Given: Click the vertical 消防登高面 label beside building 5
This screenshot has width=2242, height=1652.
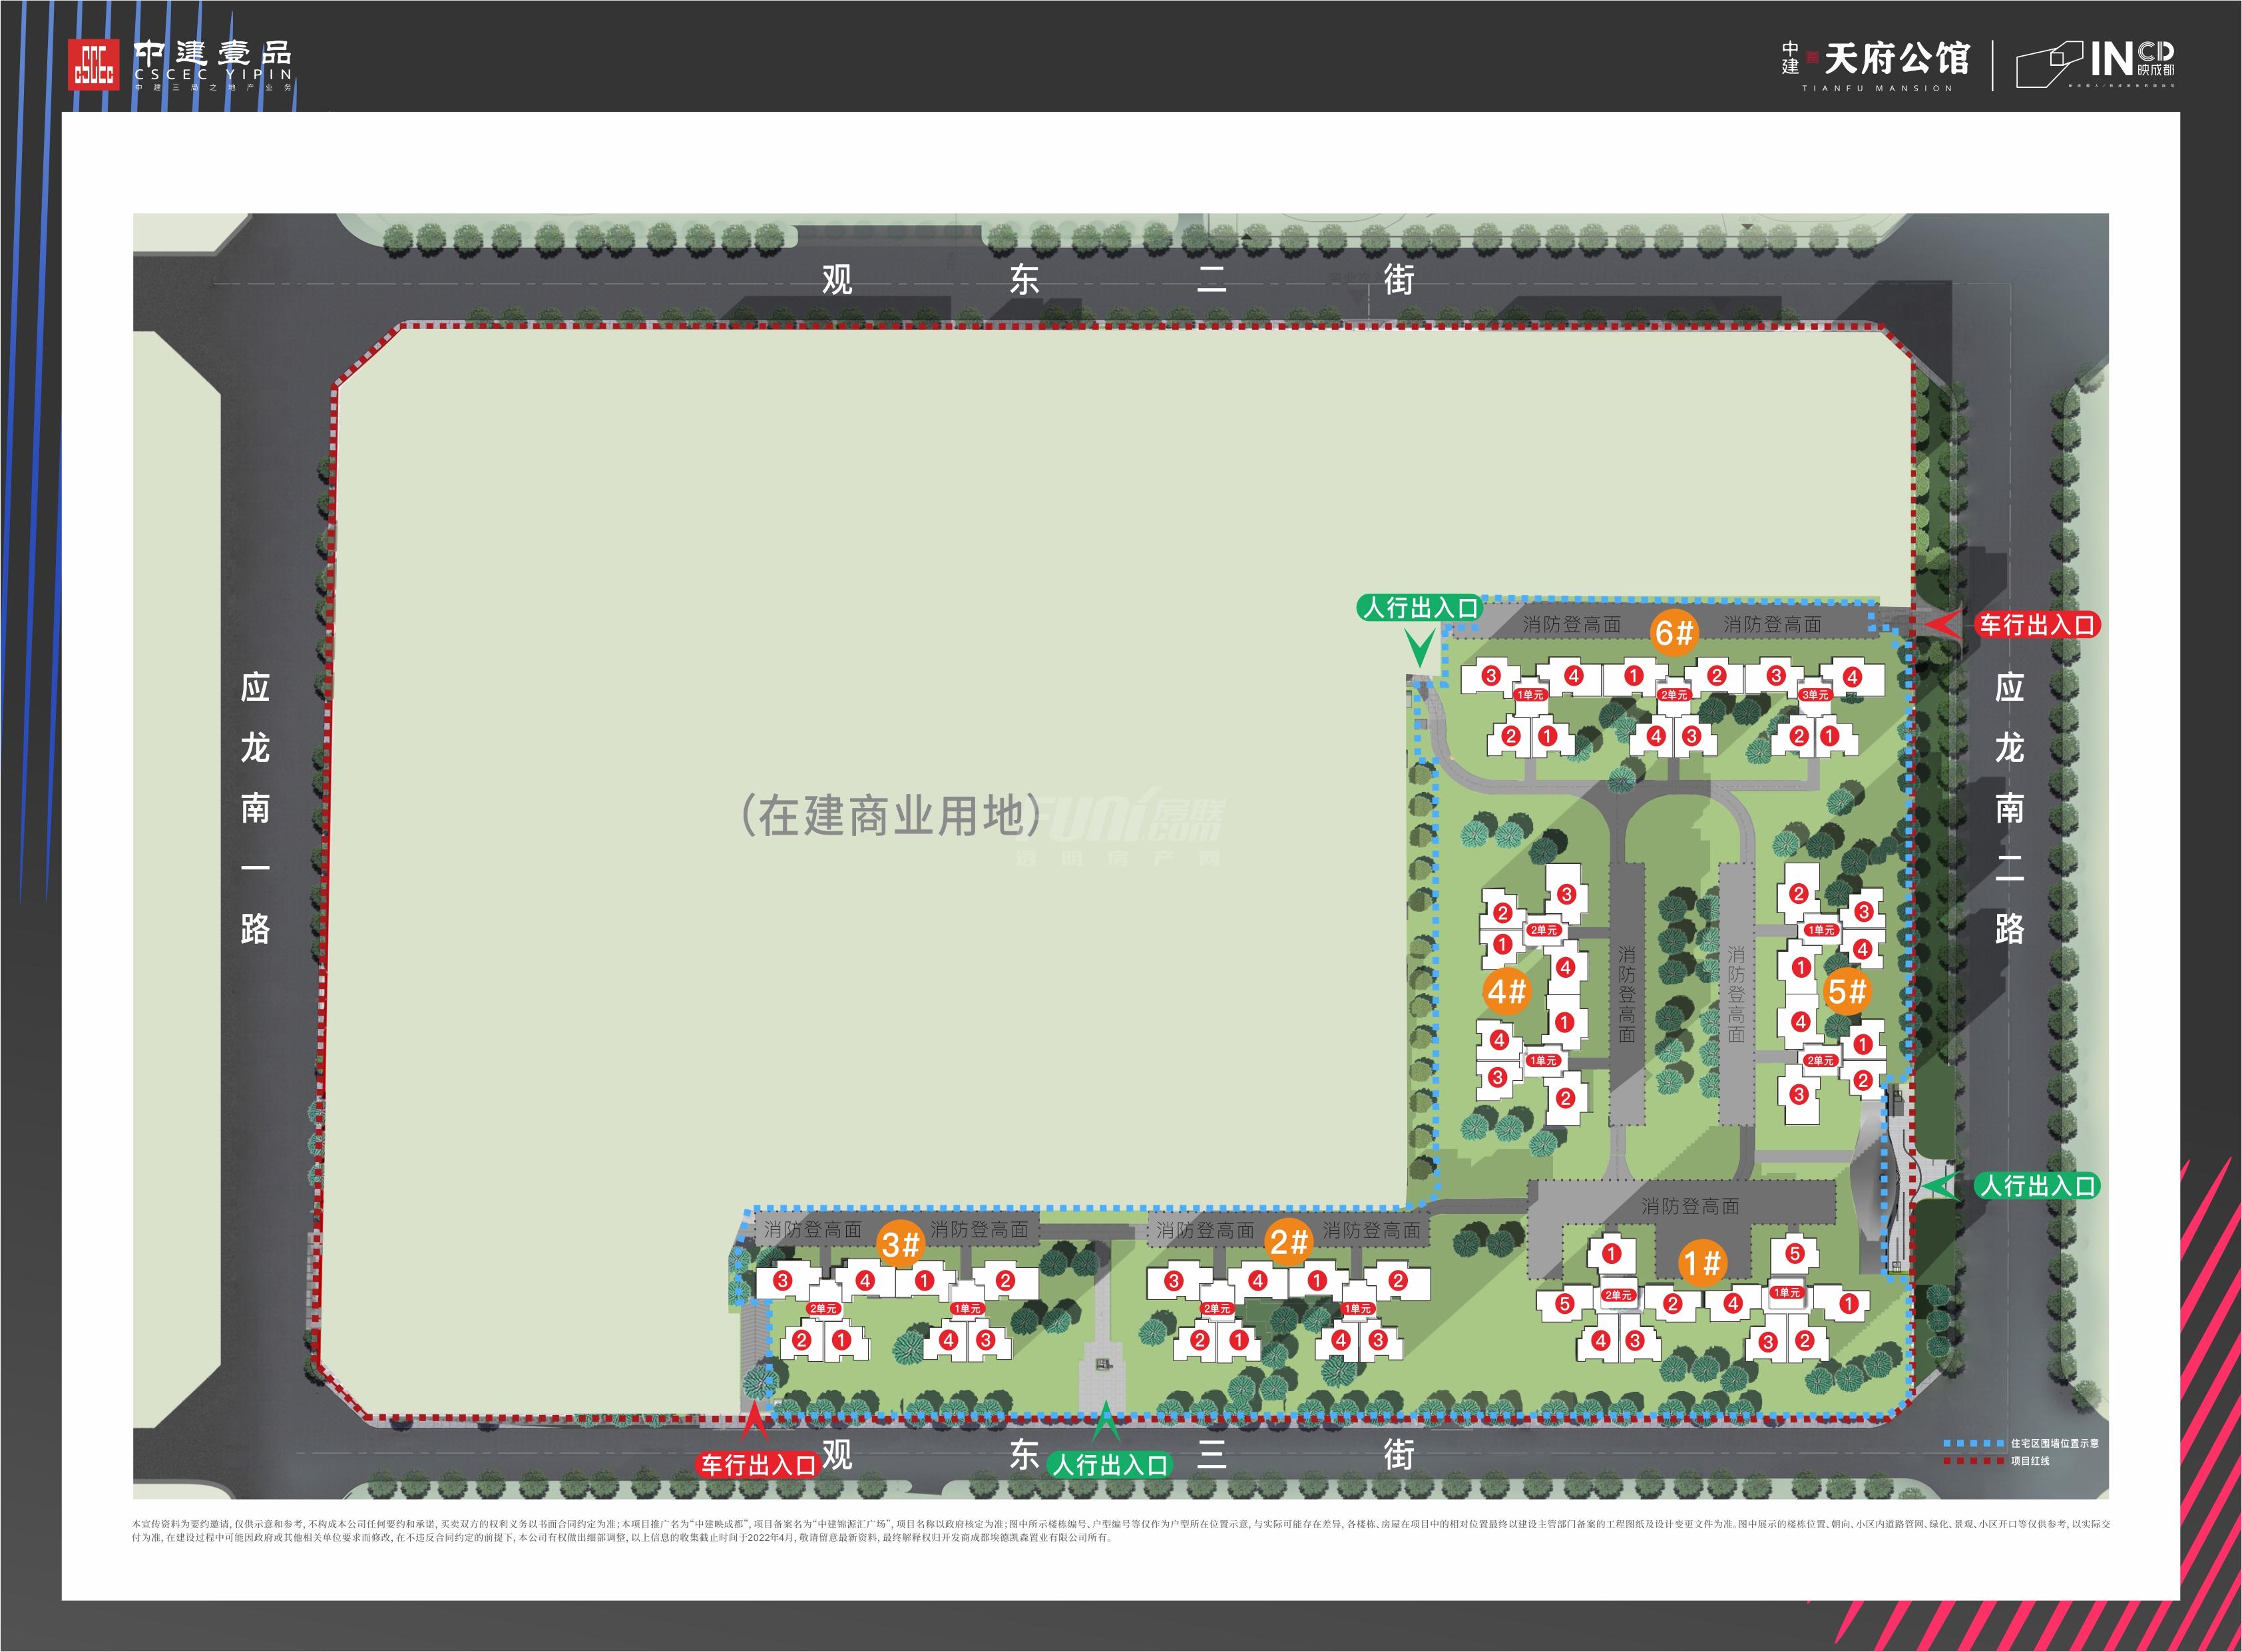Looking at the screenshot, I should tap(1736, 995).
